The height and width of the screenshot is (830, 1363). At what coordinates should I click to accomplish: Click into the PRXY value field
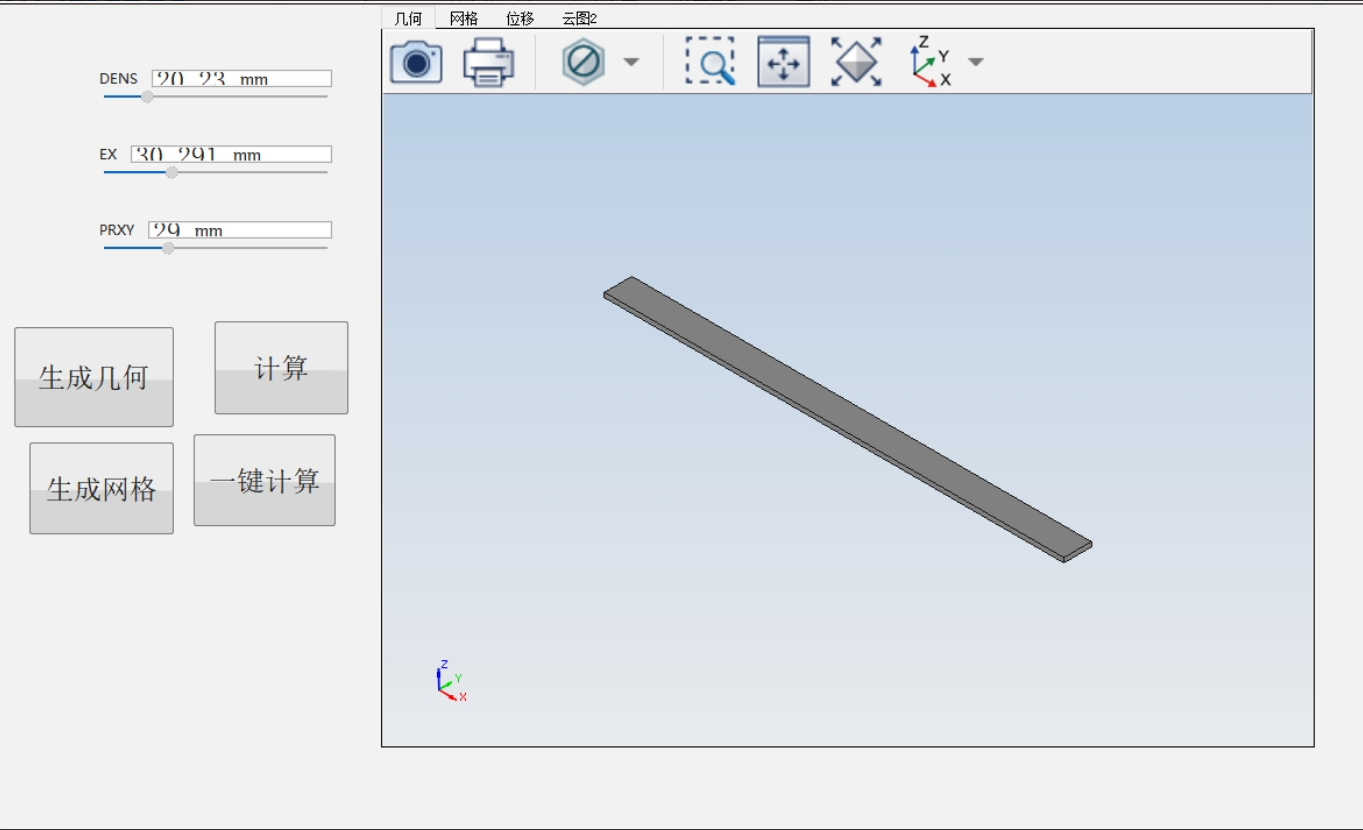coord(240,230)
